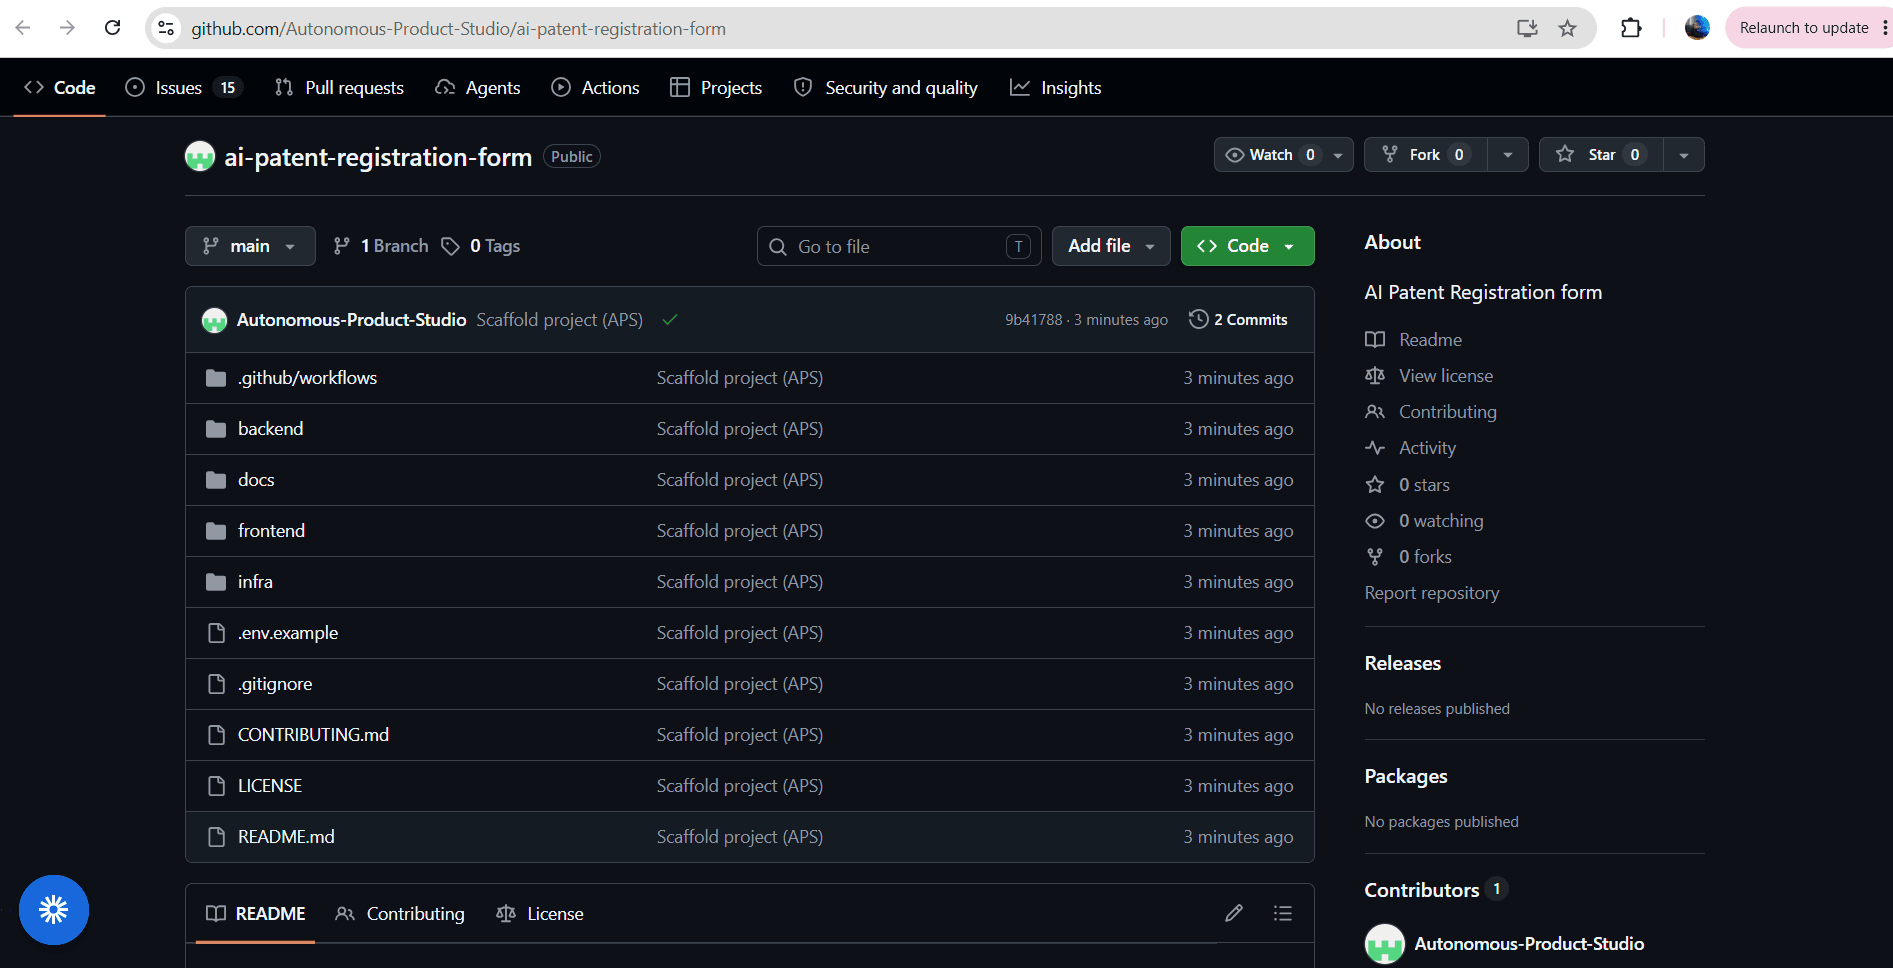Click the repository owner avatar beside title
The image size is (1893, 968).
tap(200, 156)
